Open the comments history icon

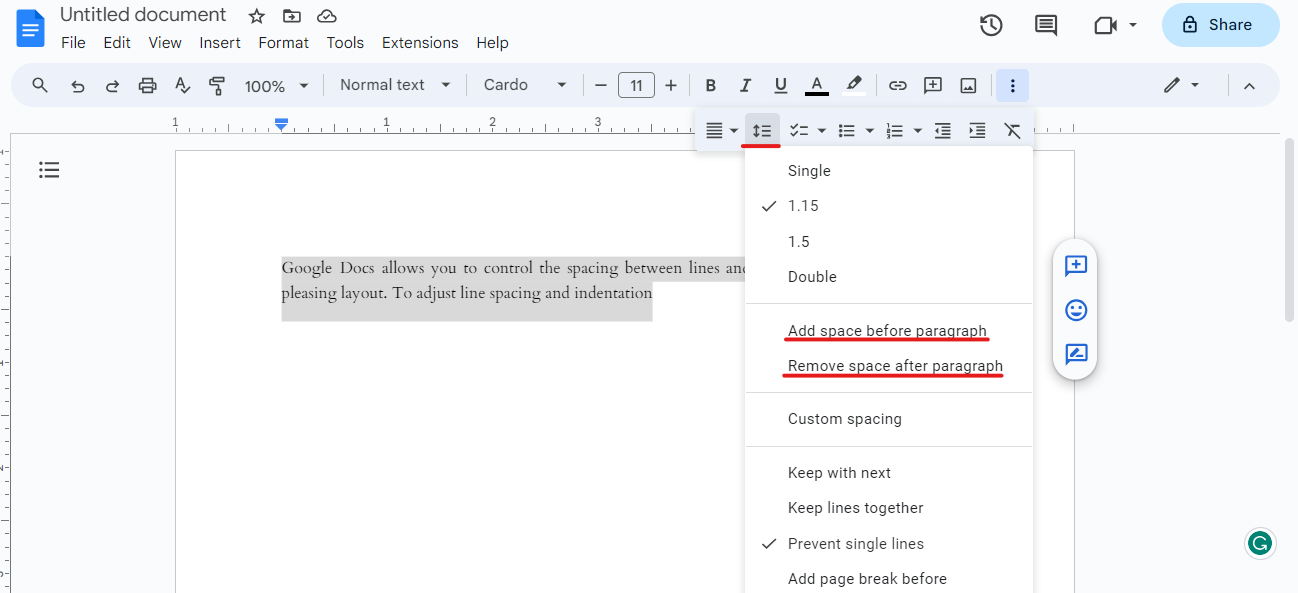[1046, 25]
